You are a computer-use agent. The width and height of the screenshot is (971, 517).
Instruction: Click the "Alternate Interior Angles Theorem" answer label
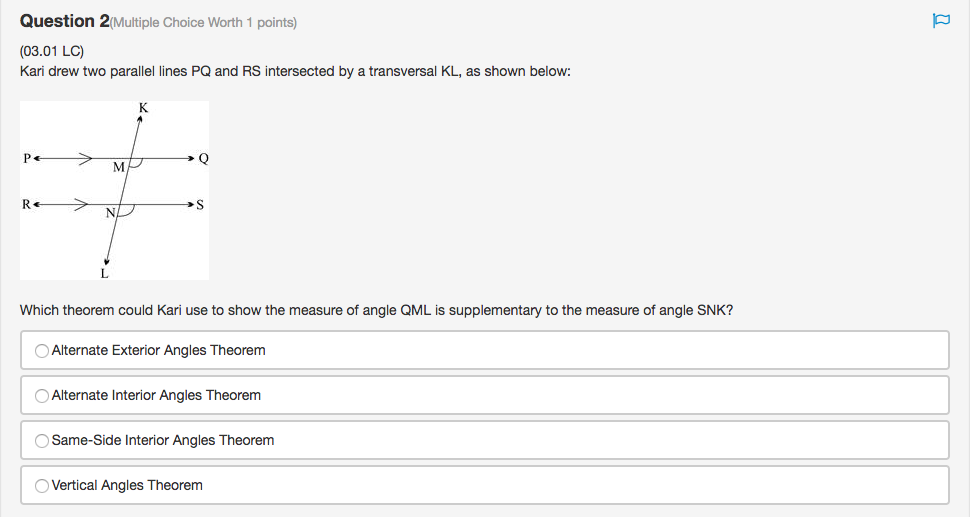tap(156, 396)
